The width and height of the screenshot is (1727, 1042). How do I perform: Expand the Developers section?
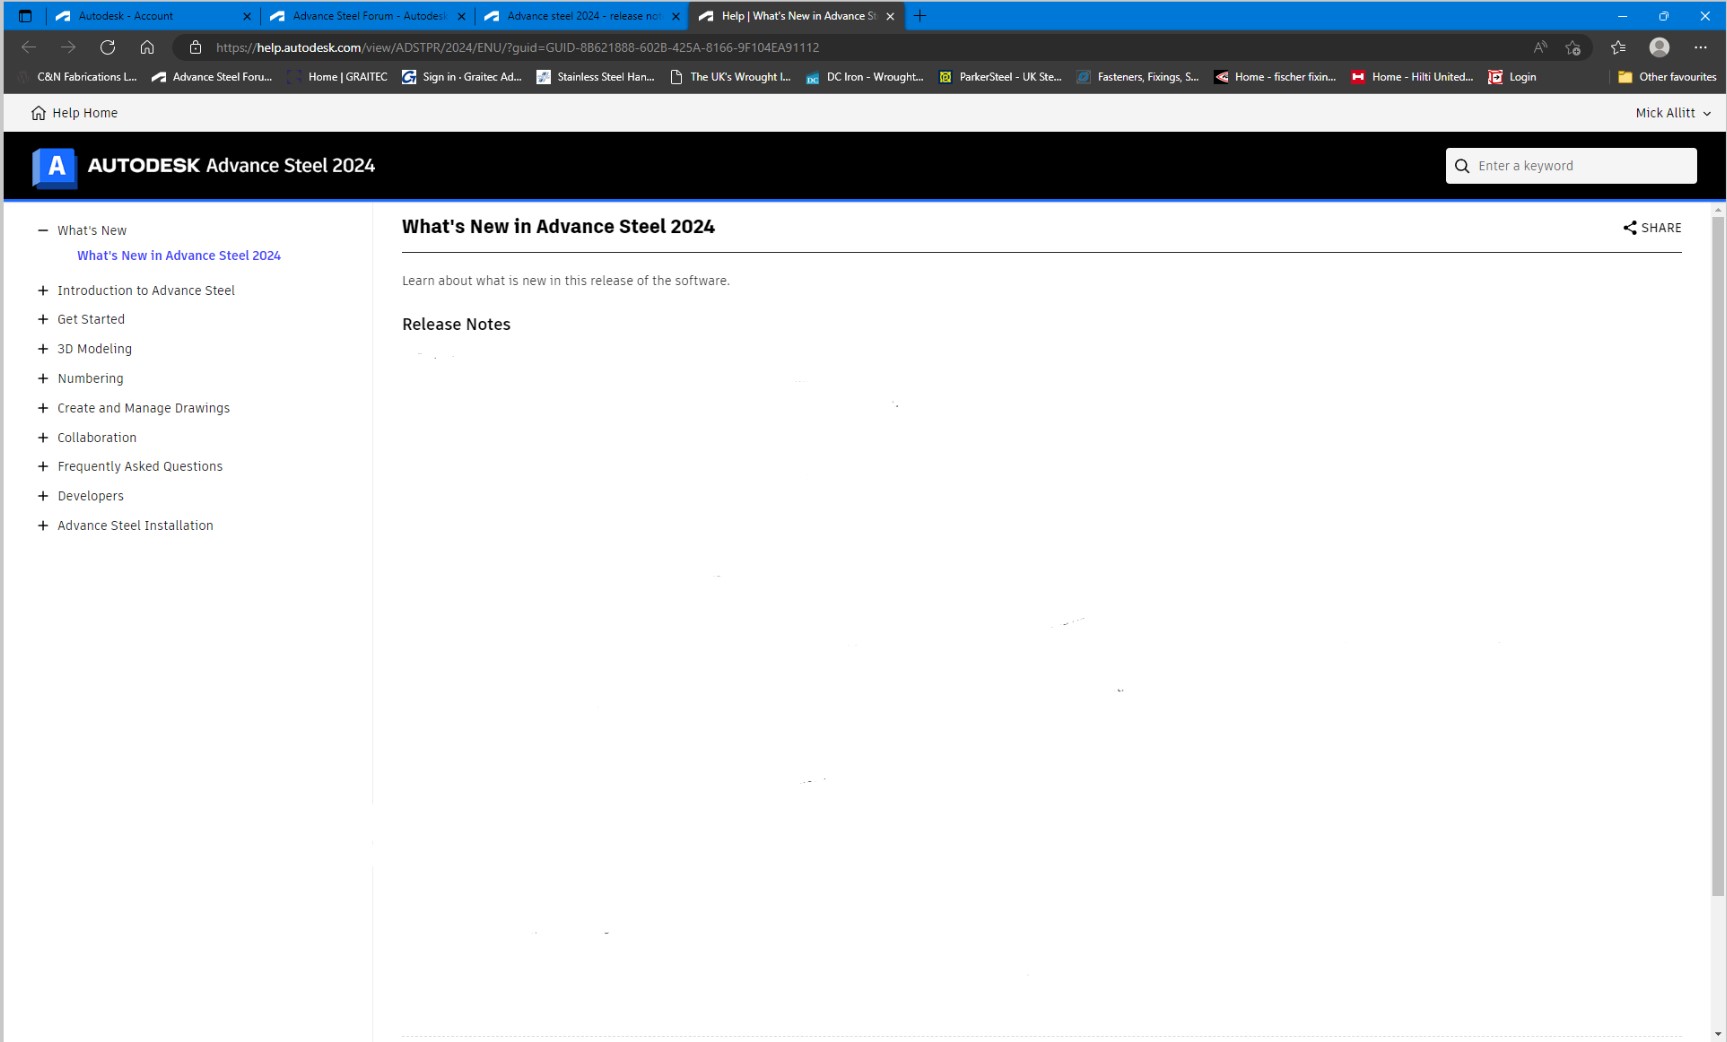[43, 496]
